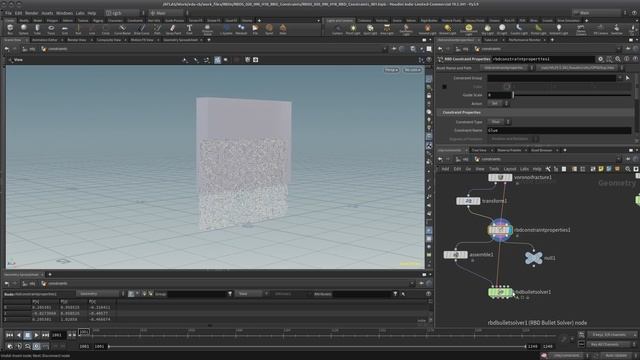This screenshot has height=360, width=640.
Task: Click the Tube shelf tool
Action: [37, 29]
